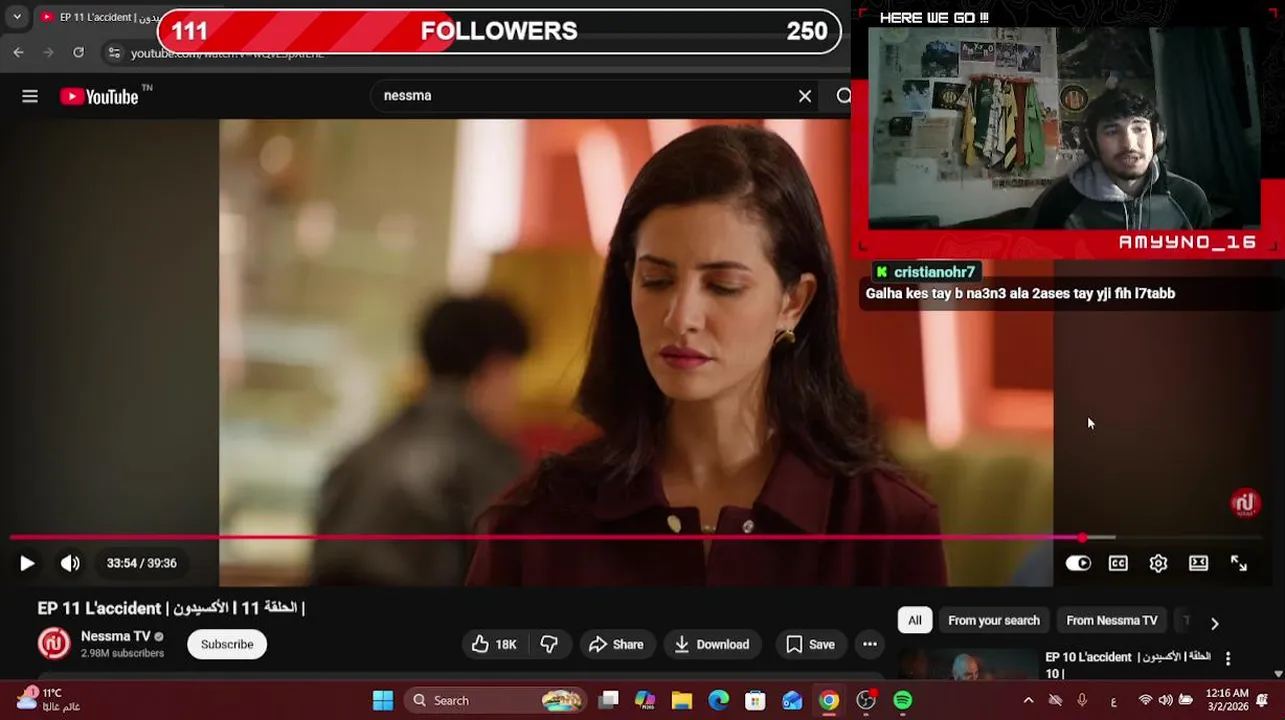Click the progress bar scrubber handle
This screenshot has width=1285, height=720.
pyautogui.click(x=1083, y=538)
